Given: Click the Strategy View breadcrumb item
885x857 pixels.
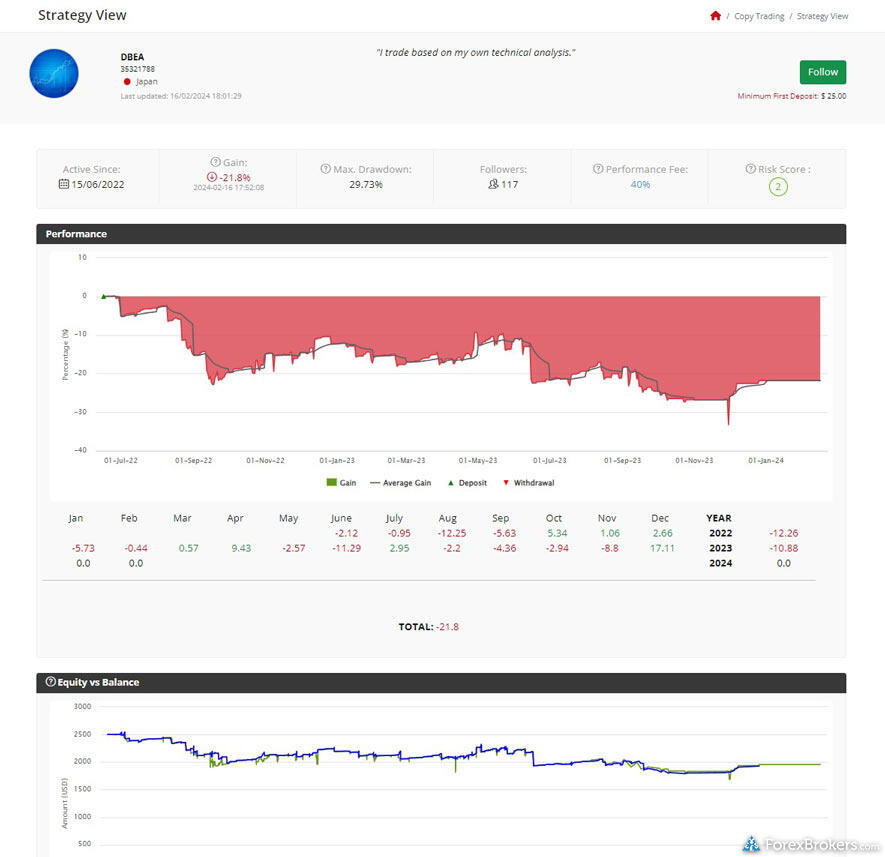Looking at the screenshot, I should tap(822, 16).
